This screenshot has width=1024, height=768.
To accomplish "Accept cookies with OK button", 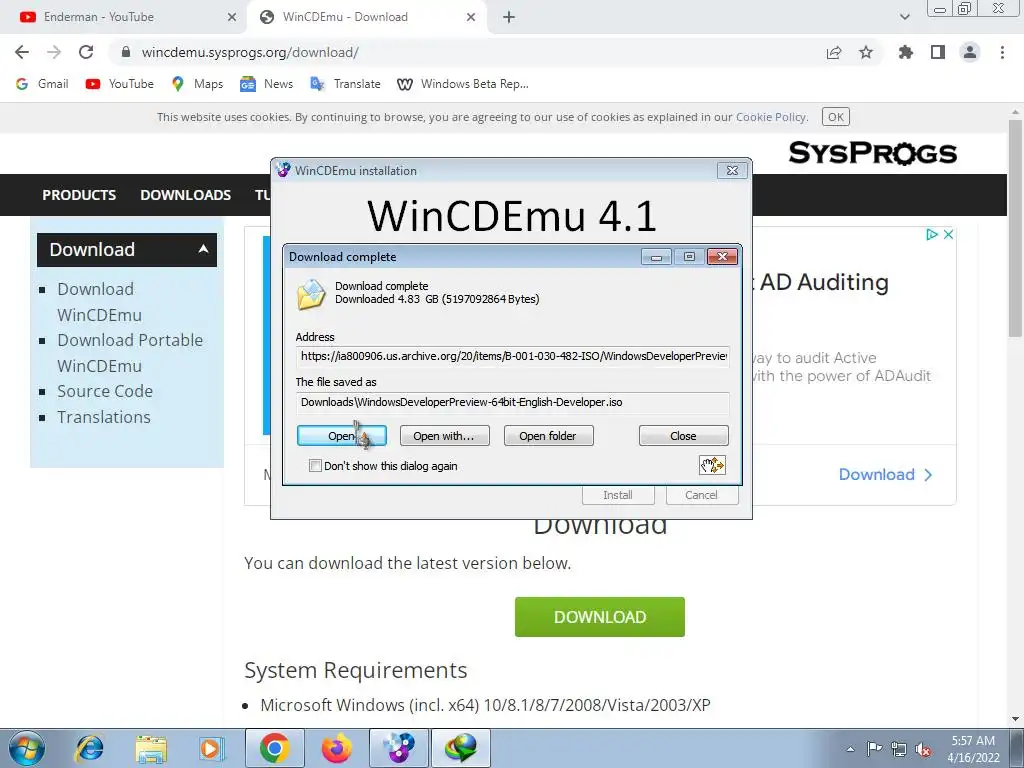I will click(x=836, y=117).
